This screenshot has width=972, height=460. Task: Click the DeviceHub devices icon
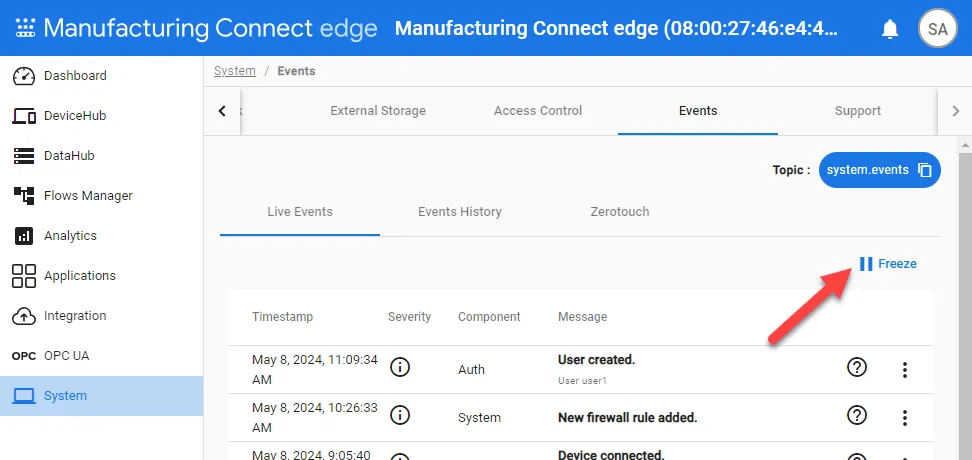pyautogui.click(x=24, y=116)
